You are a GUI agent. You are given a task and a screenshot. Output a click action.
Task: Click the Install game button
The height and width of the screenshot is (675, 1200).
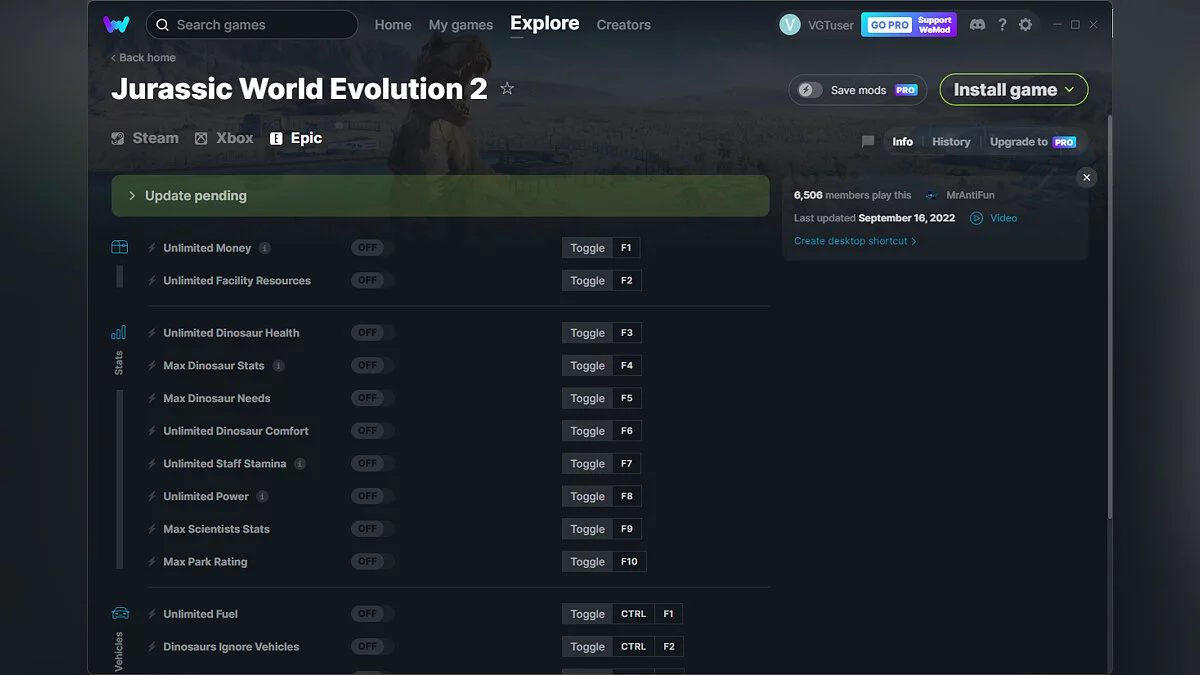[x=1005, y=89]
